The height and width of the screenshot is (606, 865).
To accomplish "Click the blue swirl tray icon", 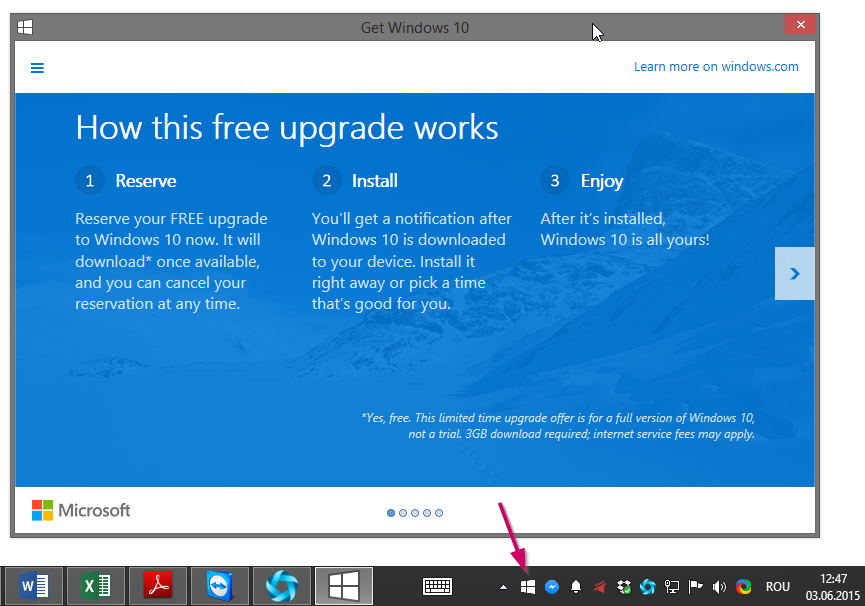I will pyautogui.click(x=648, y=587).
